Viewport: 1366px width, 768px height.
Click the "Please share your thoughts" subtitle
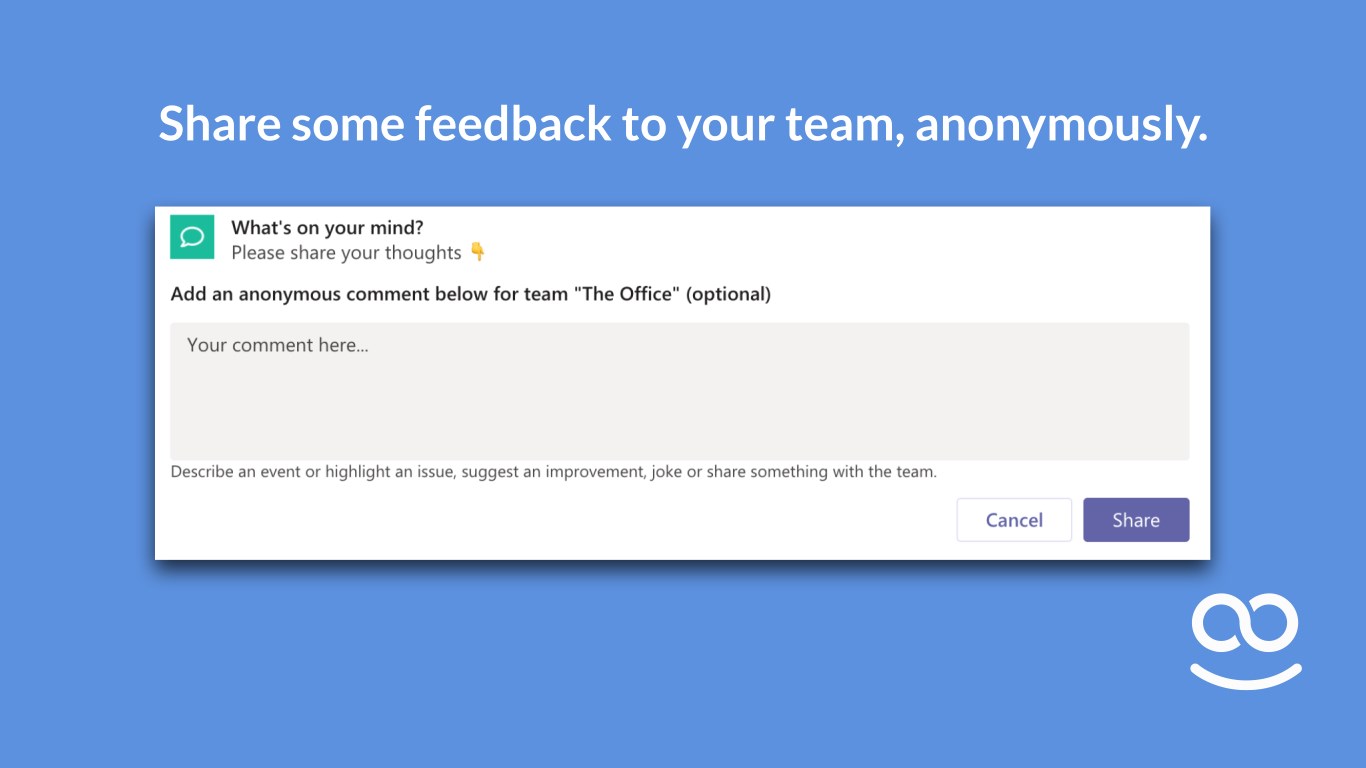[346, 253]
